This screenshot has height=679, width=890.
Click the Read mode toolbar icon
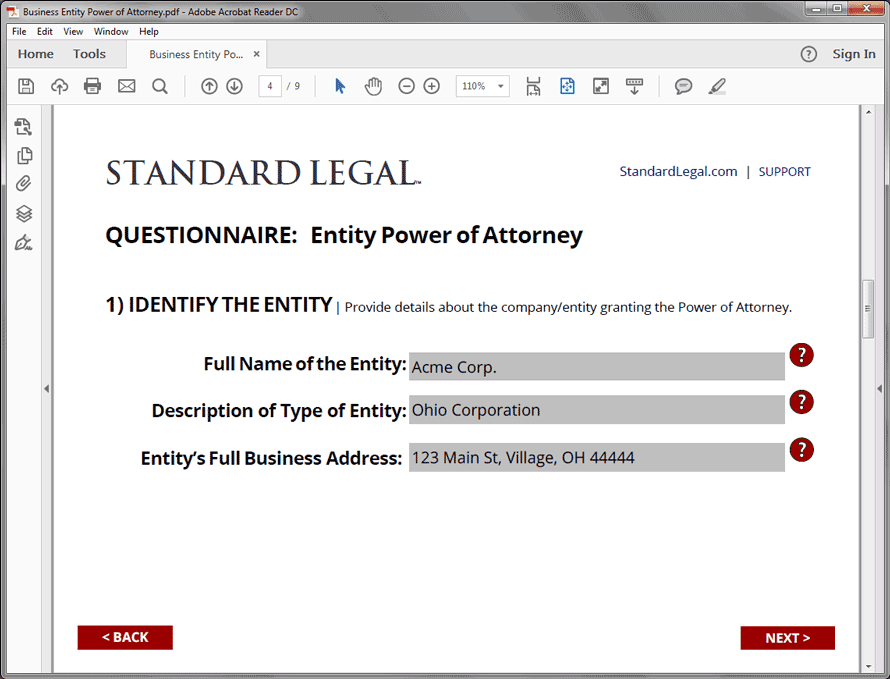[x=635, y=86]
